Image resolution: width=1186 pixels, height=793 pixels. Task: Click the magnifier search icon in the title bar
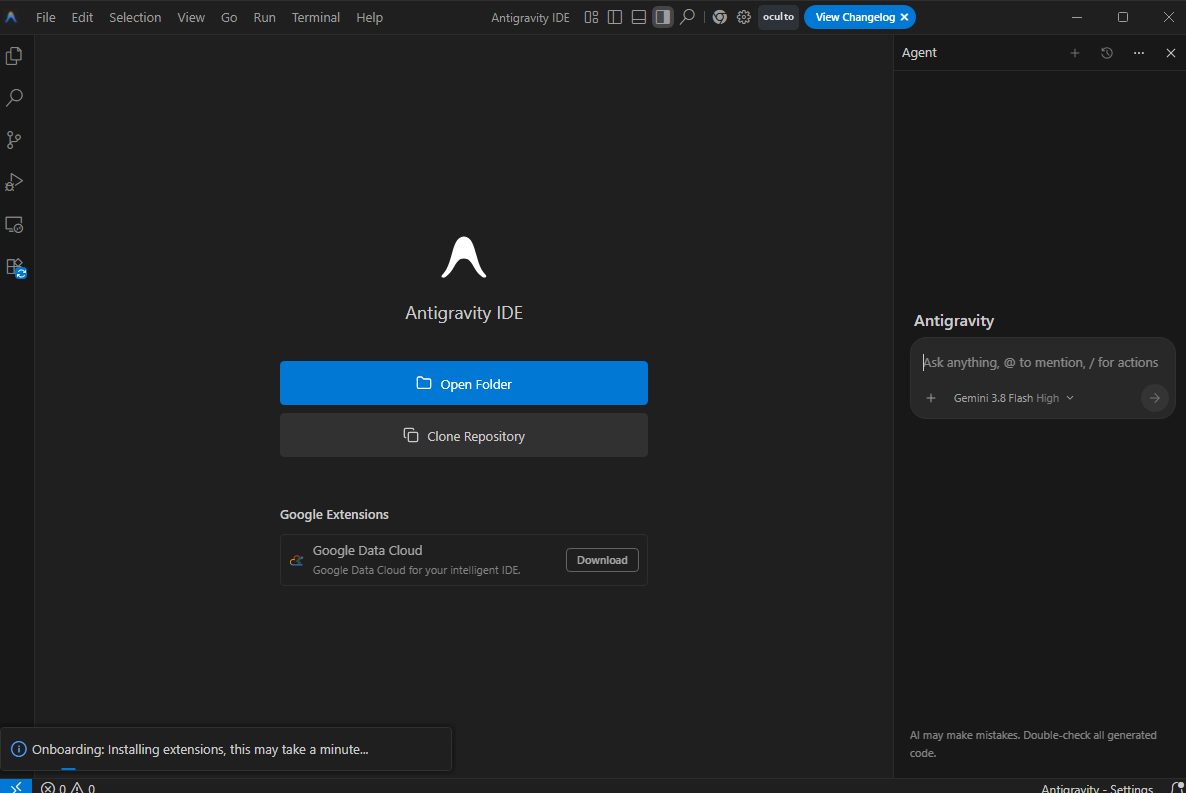coord(687,17)
